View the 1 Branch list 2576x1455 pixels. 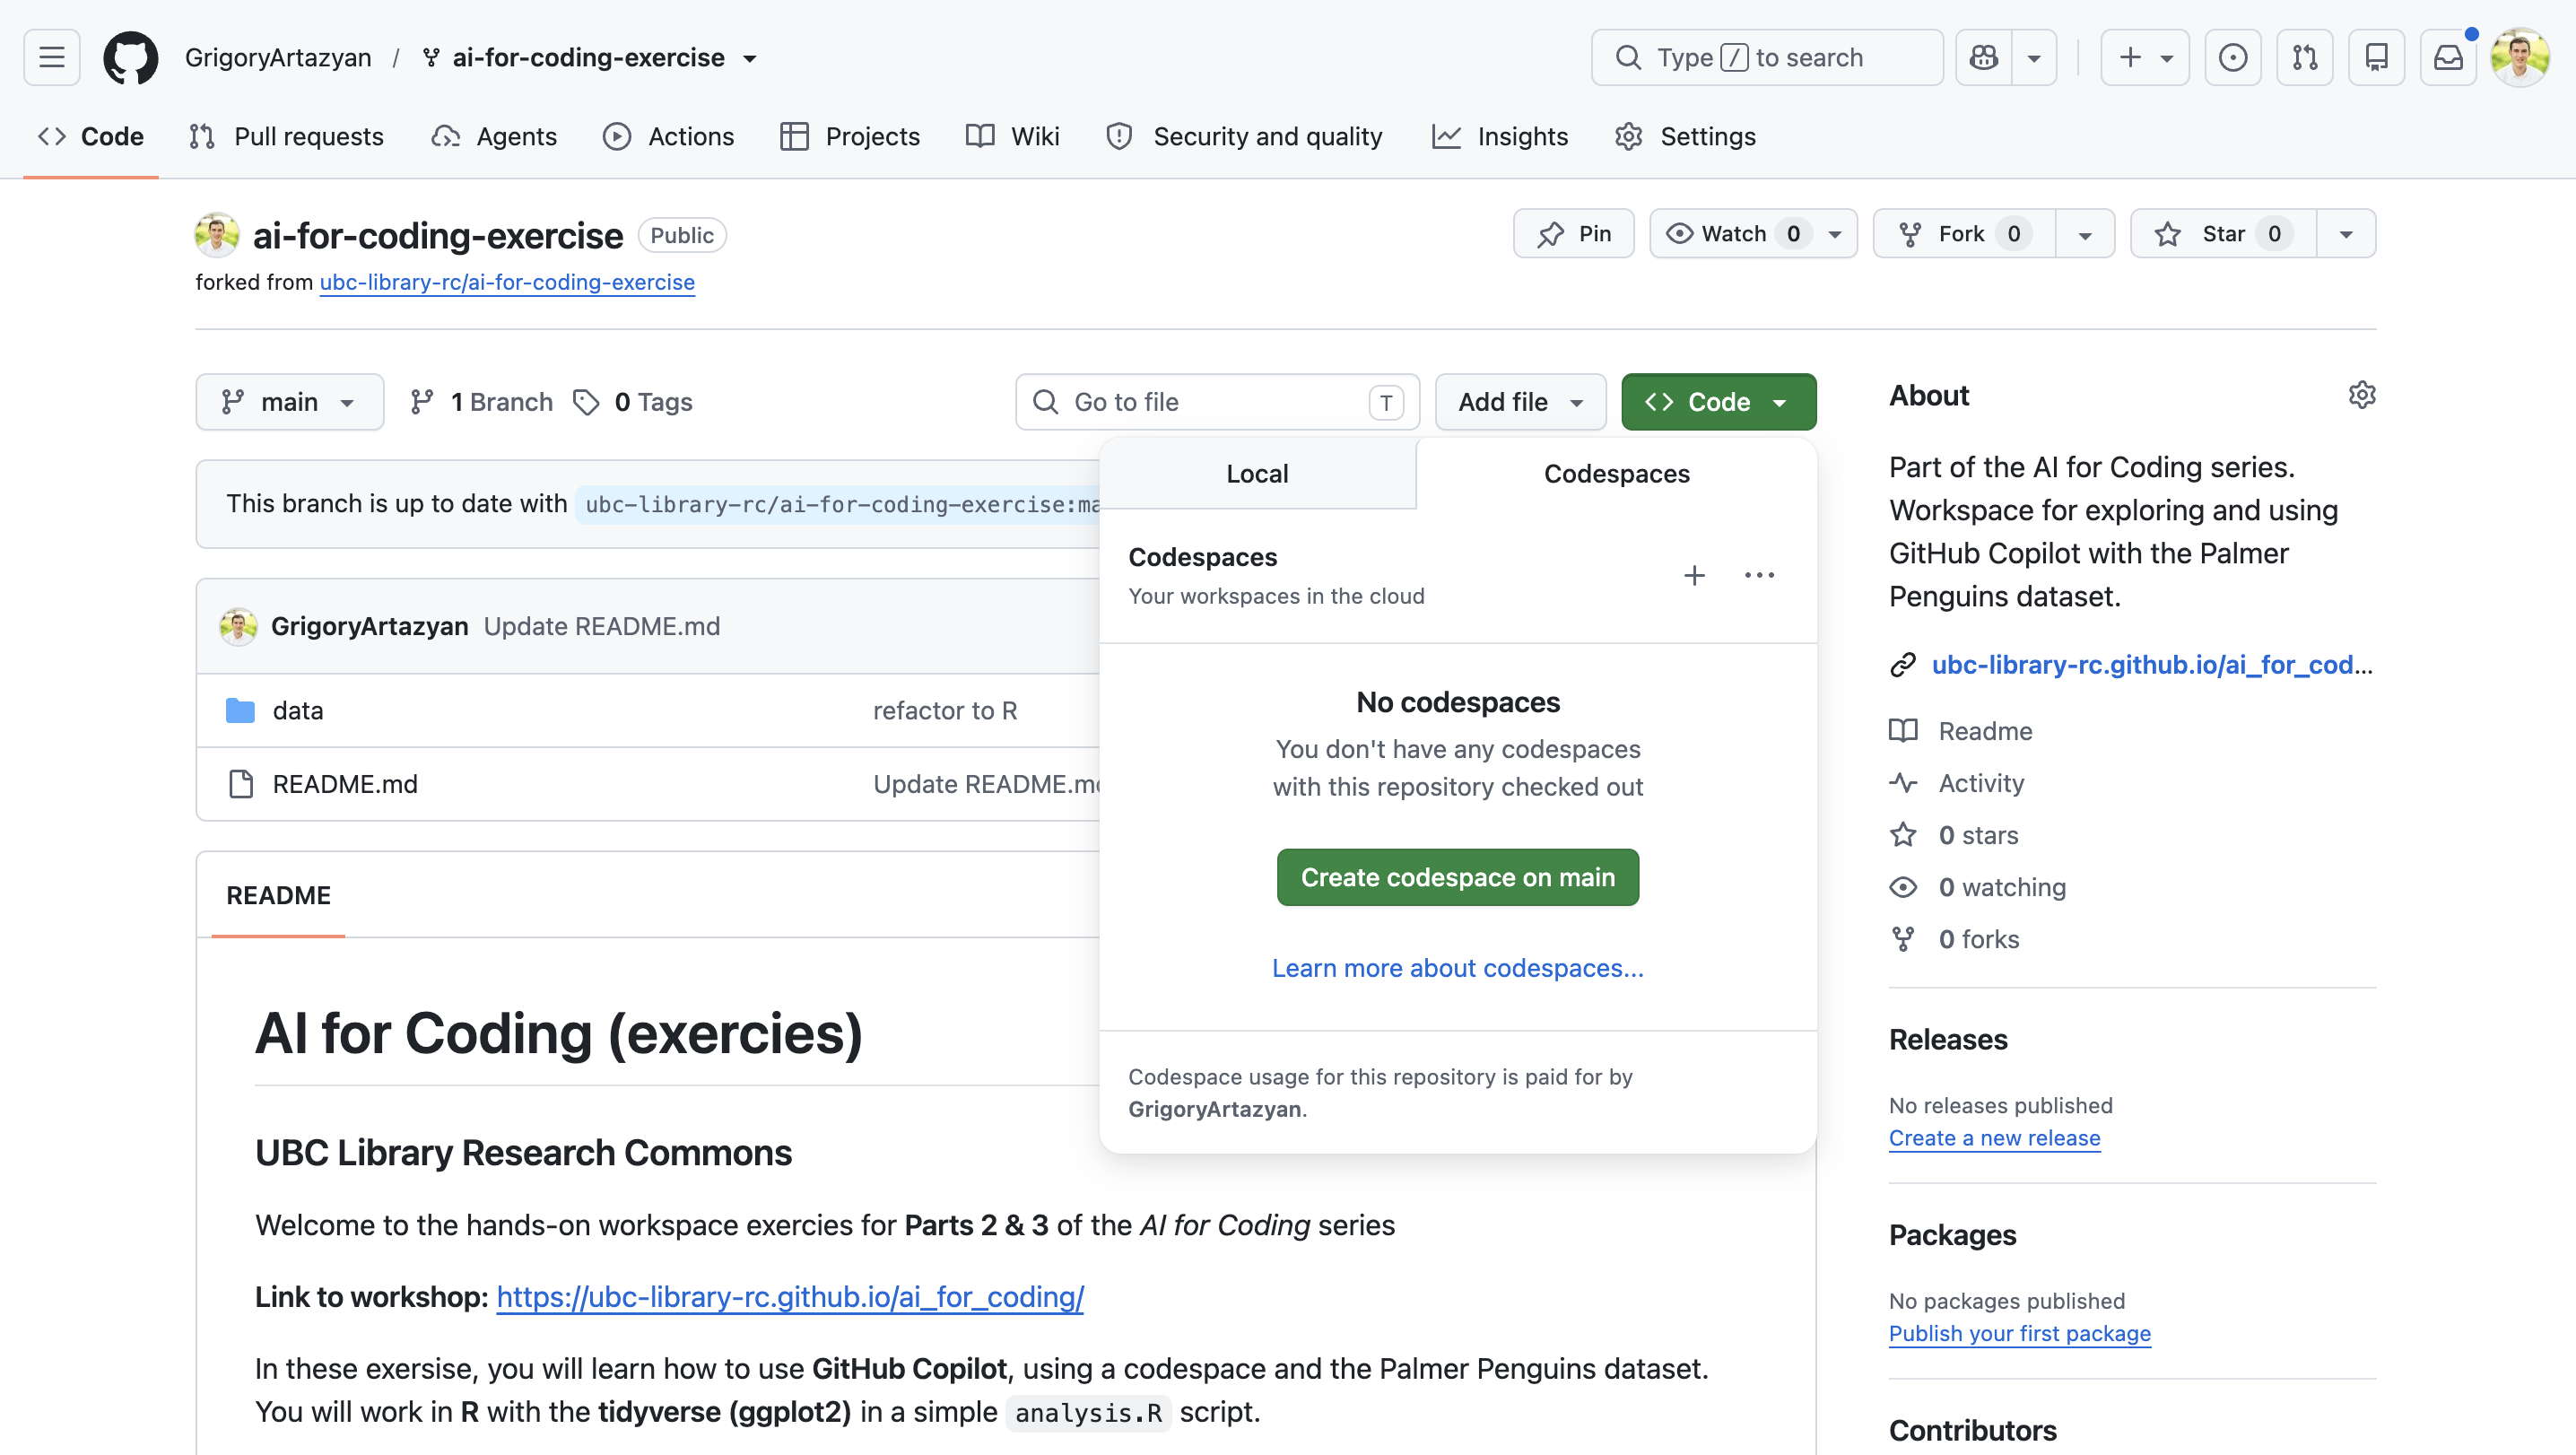pyautogui.click(x=481, y=402)
